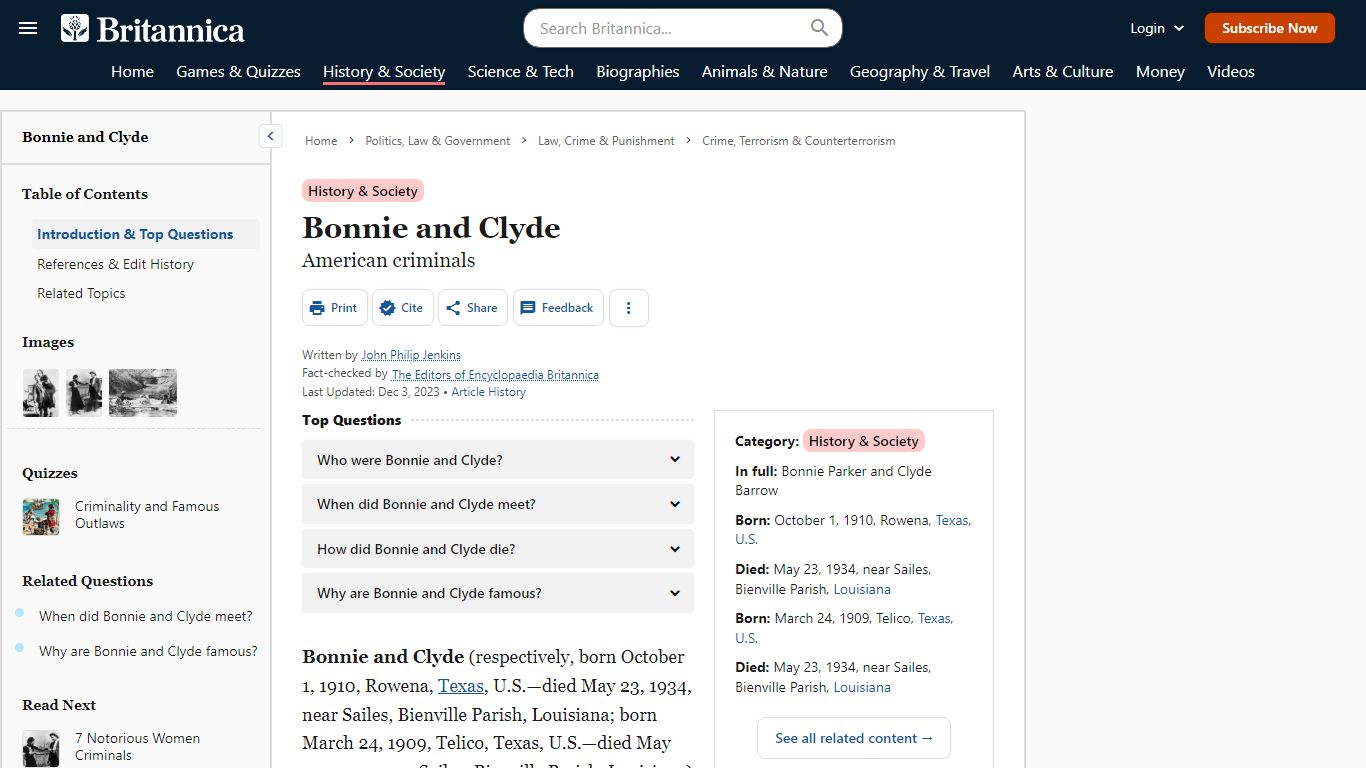
Task: Open the Feedback form button
Action: click(558, 308)
